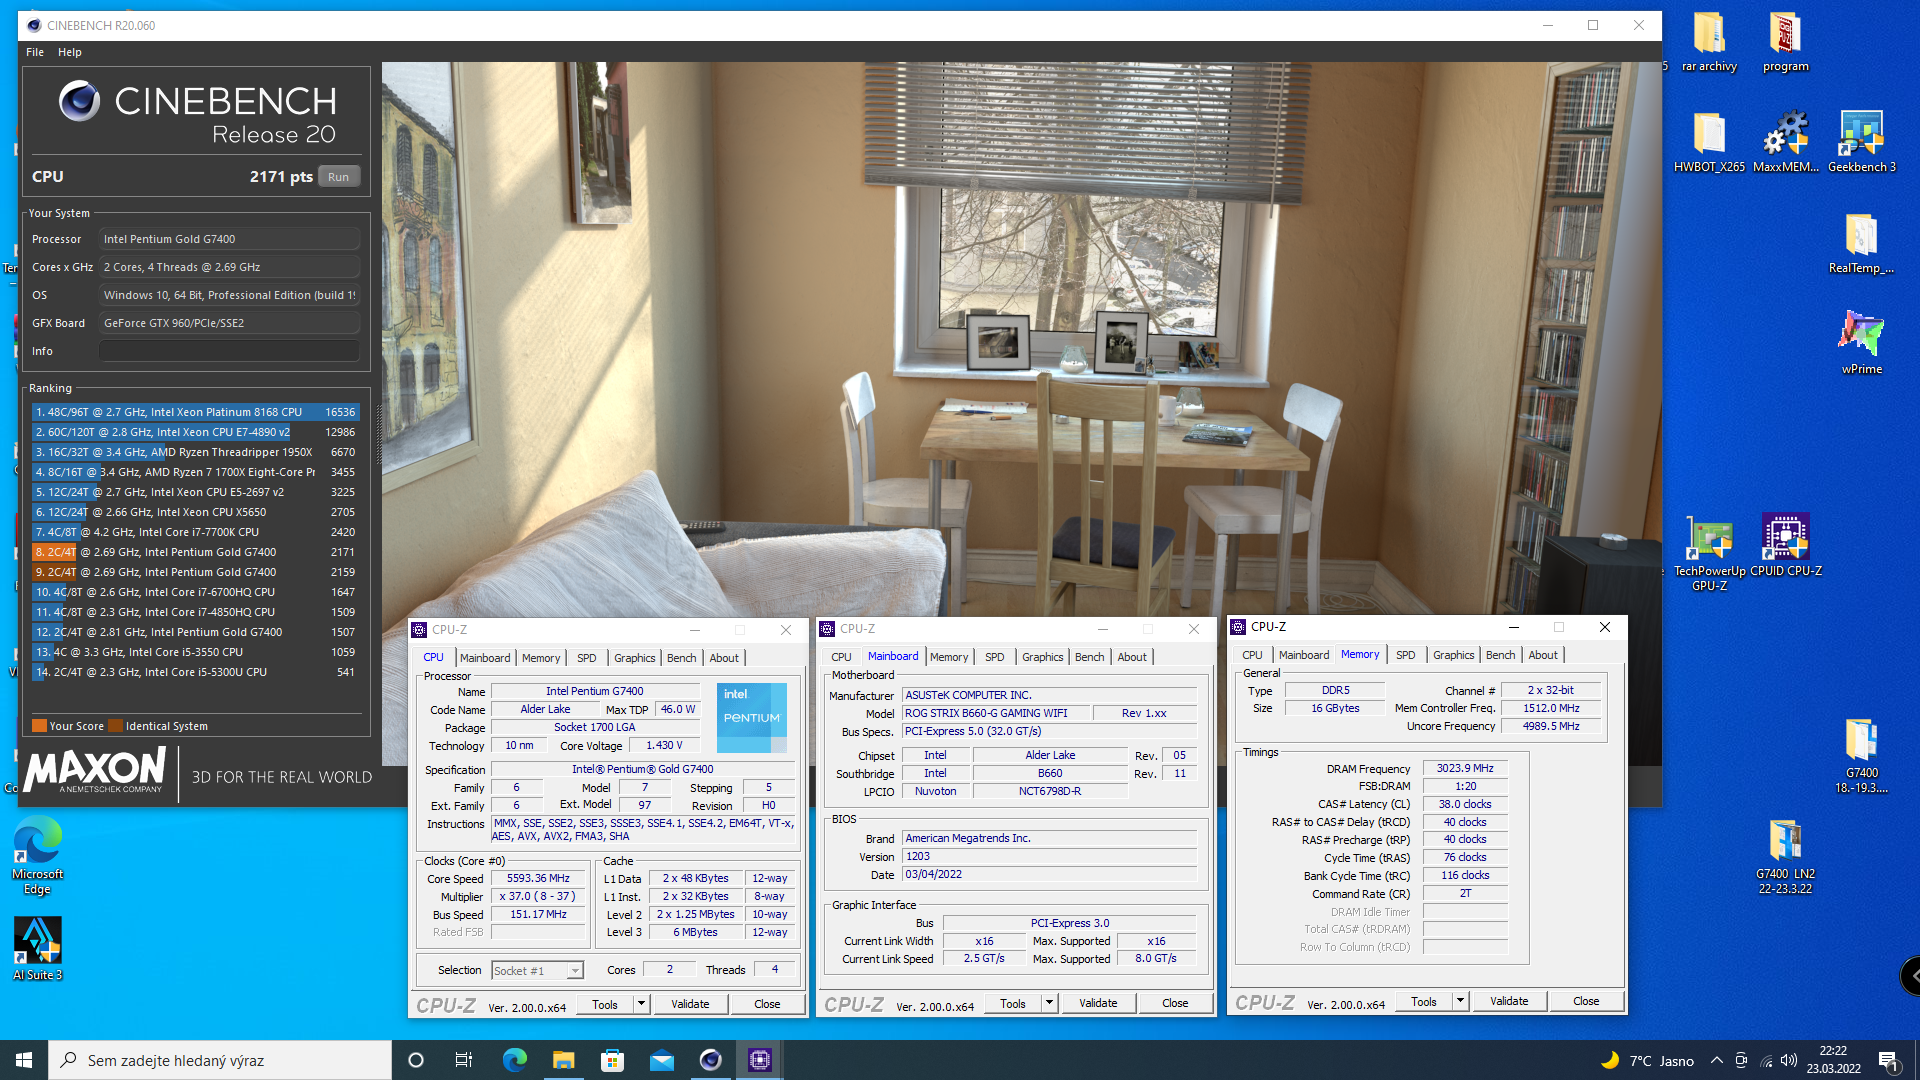Image resolution: width=1920 pixels, height=1080 pixels.
Task: Click the Core Speed value 5593.36 MHz
Action: click(x=538, y=878)
